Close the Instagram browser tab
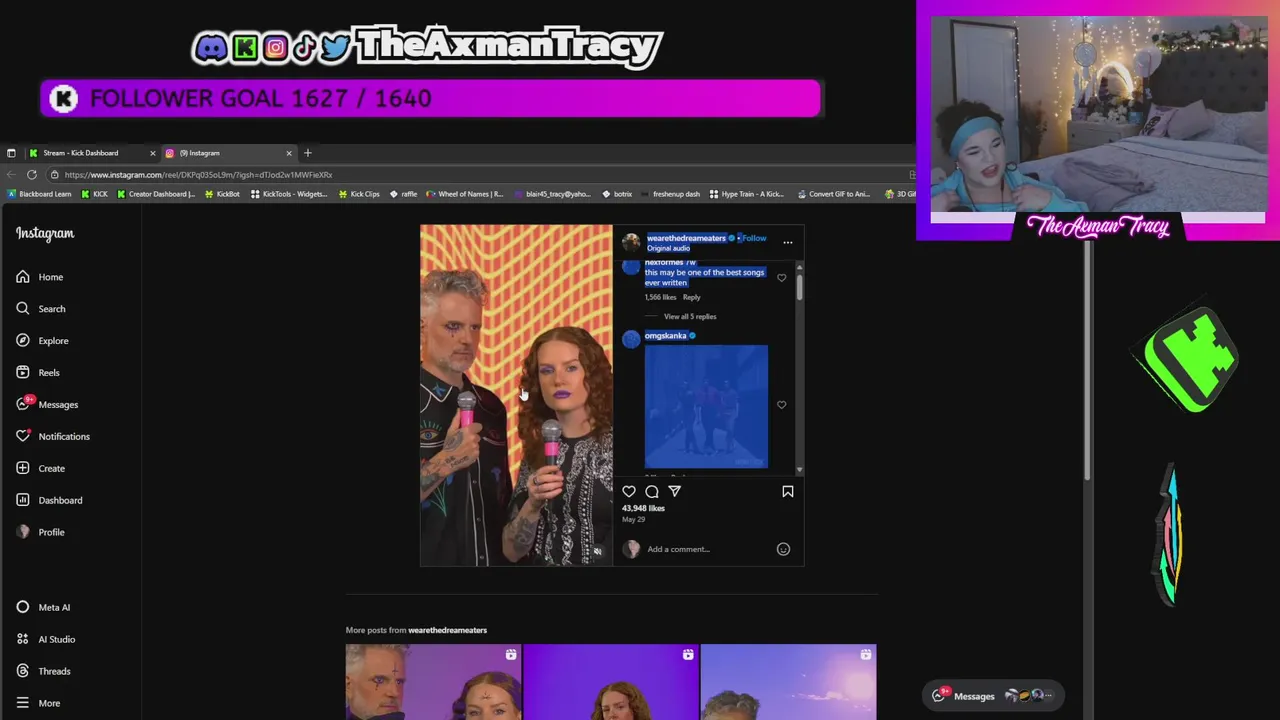Screen dimensions: 1280x720 click(x=289, y=153)
